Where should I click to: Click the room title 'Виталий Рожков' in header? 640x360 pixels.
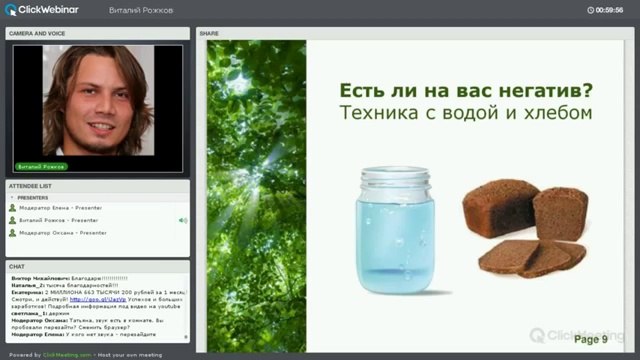(141, 10)
